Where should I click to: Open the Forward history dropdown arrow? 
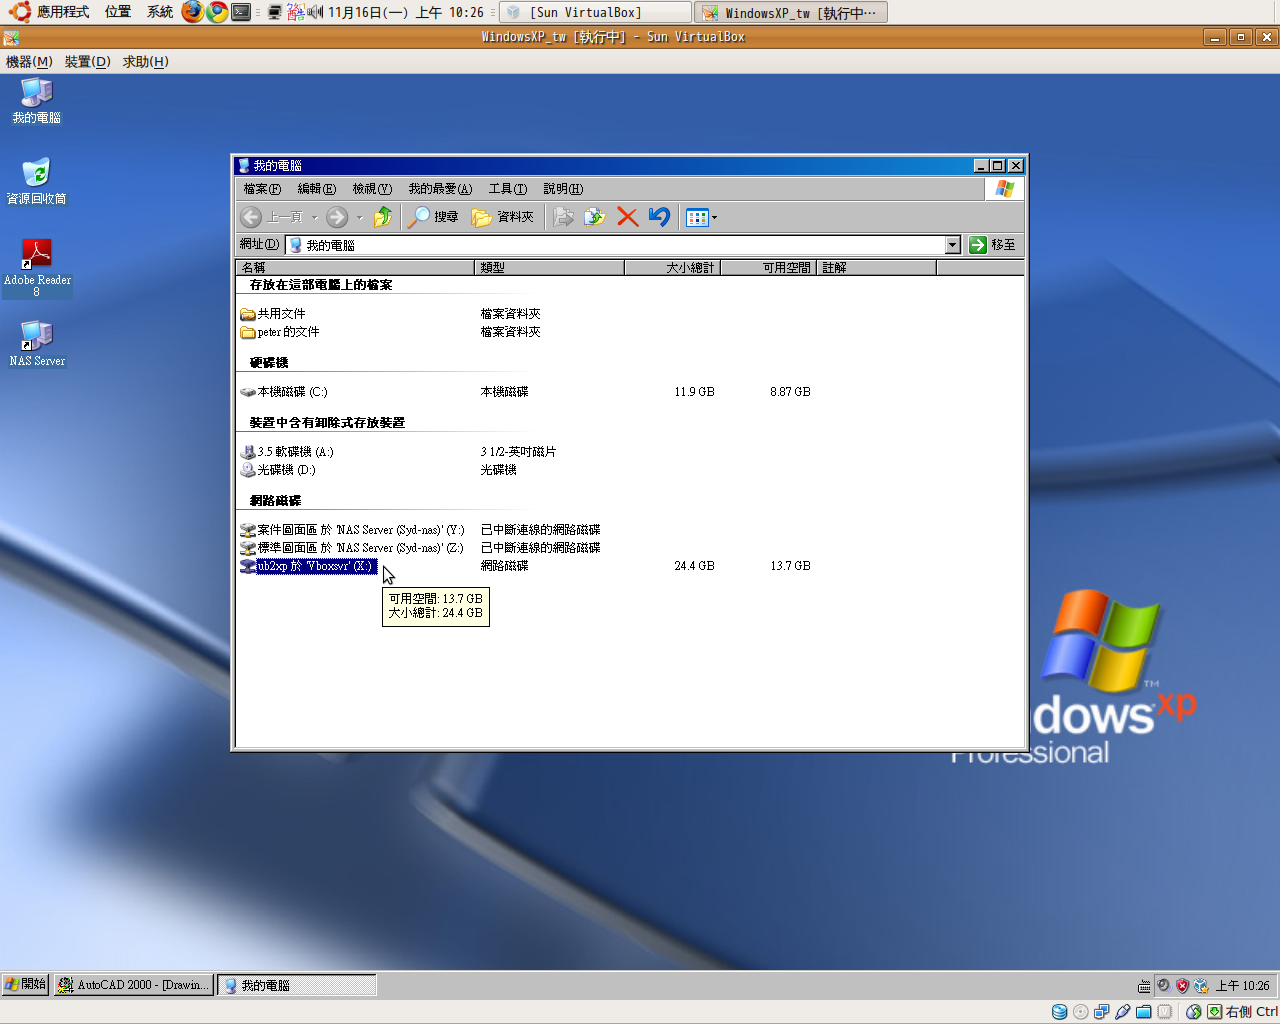(x=359, y=217)
